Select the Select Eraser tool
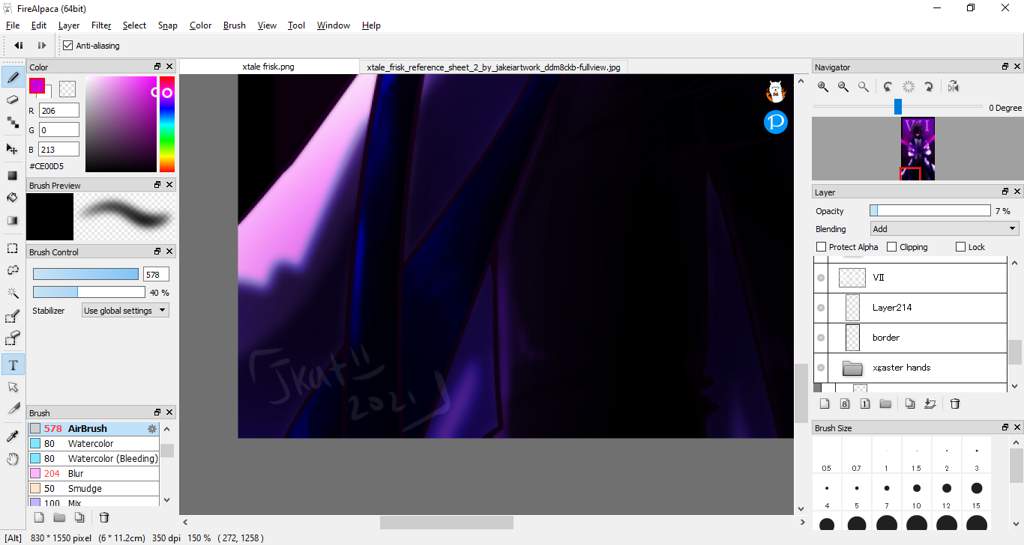The height and width of the screenshot is (545, 1024). [12, 339]
